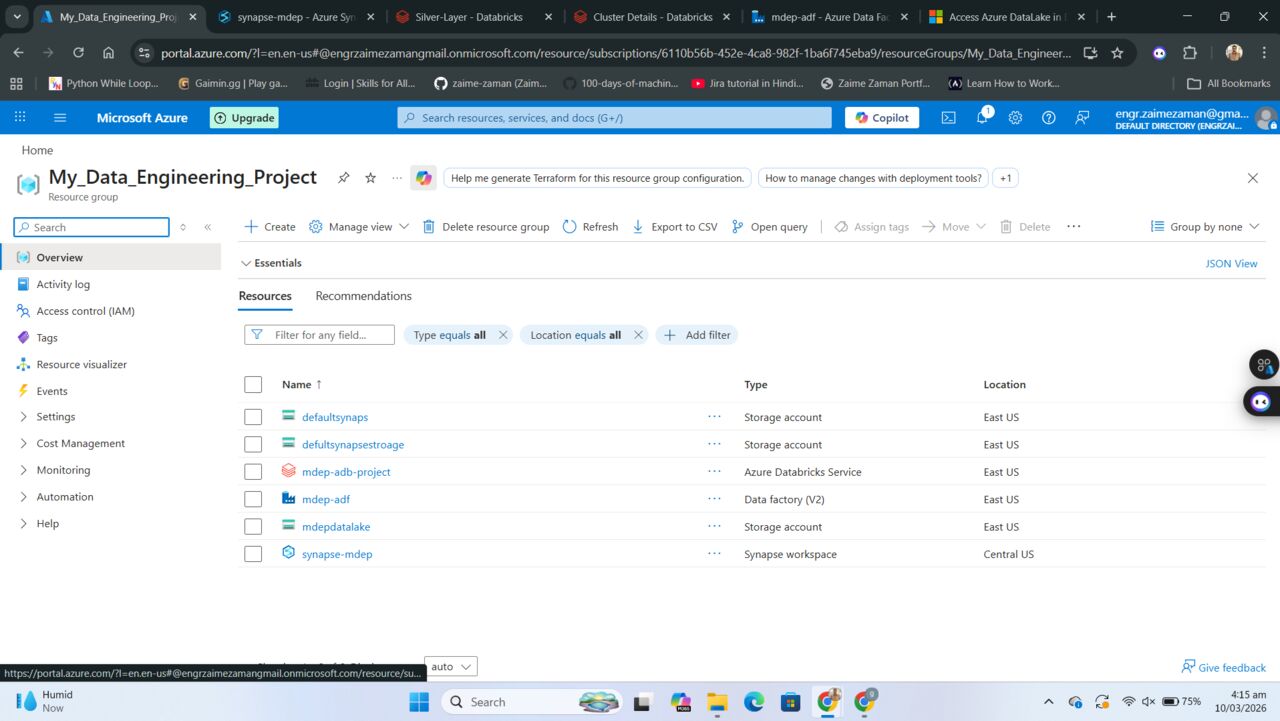Image resolution: width=1280 pixels, height=721 pixels.
Task: Open more options for mdepdatalake row
Action: [x=714, y=527]
